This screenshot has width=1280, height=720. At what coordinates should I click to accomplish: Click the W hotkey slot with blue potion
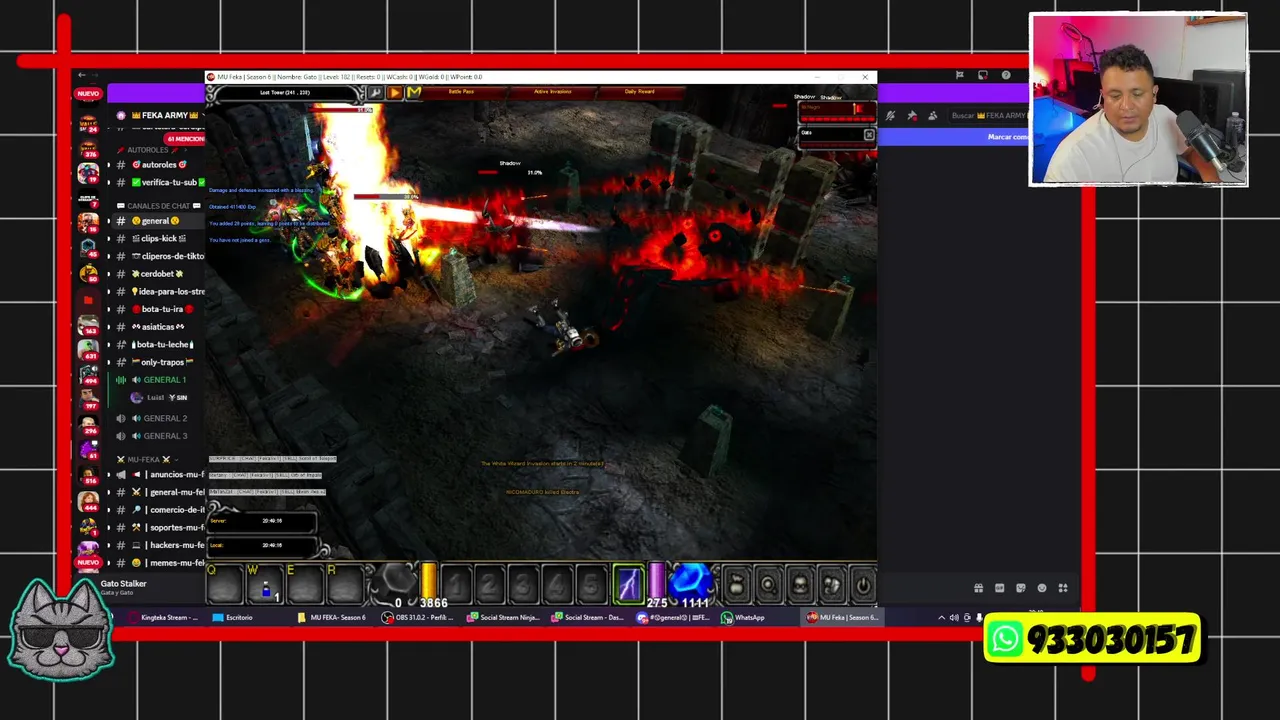point(264,584)
